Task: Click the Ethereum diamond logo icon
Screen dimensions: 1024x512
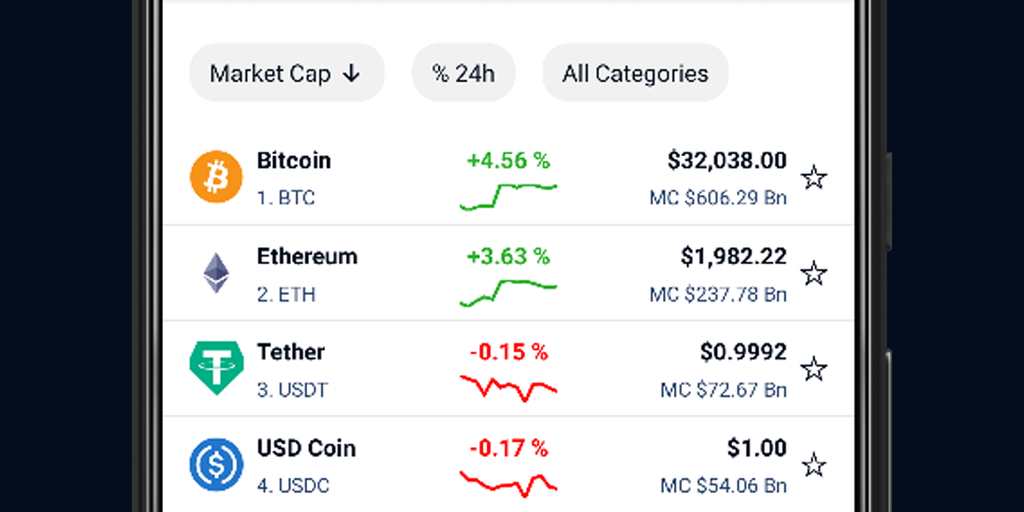Action: pyautogui.click(x=216, y=273)
